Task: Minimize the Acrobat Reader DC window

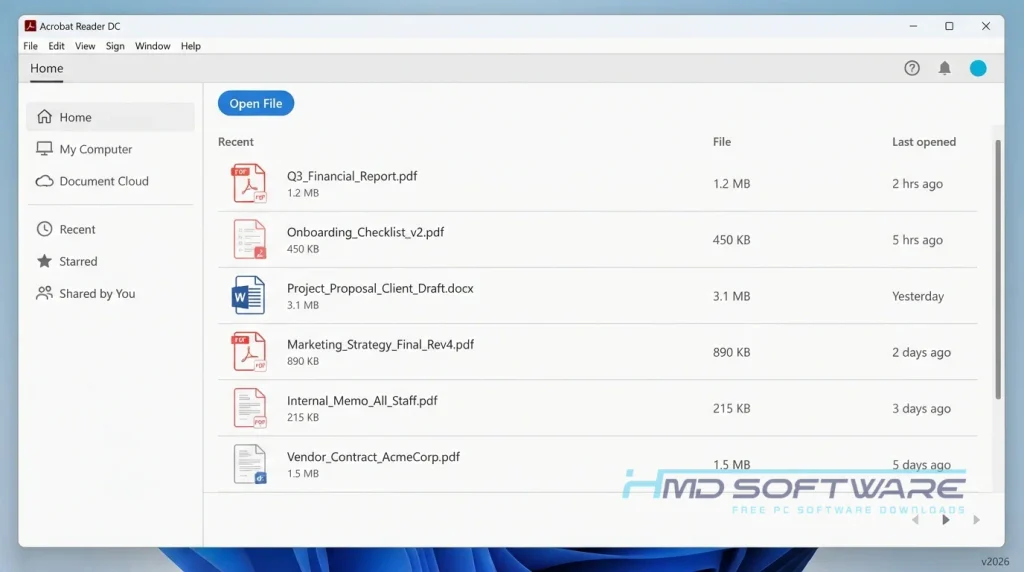Action: tap(913, 26)
